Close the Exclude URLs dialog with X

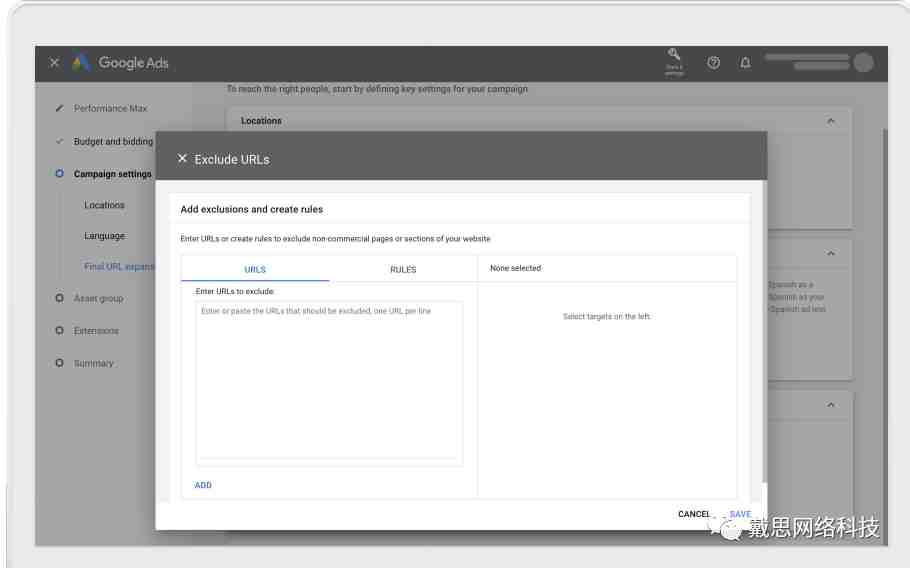[182, 158]
